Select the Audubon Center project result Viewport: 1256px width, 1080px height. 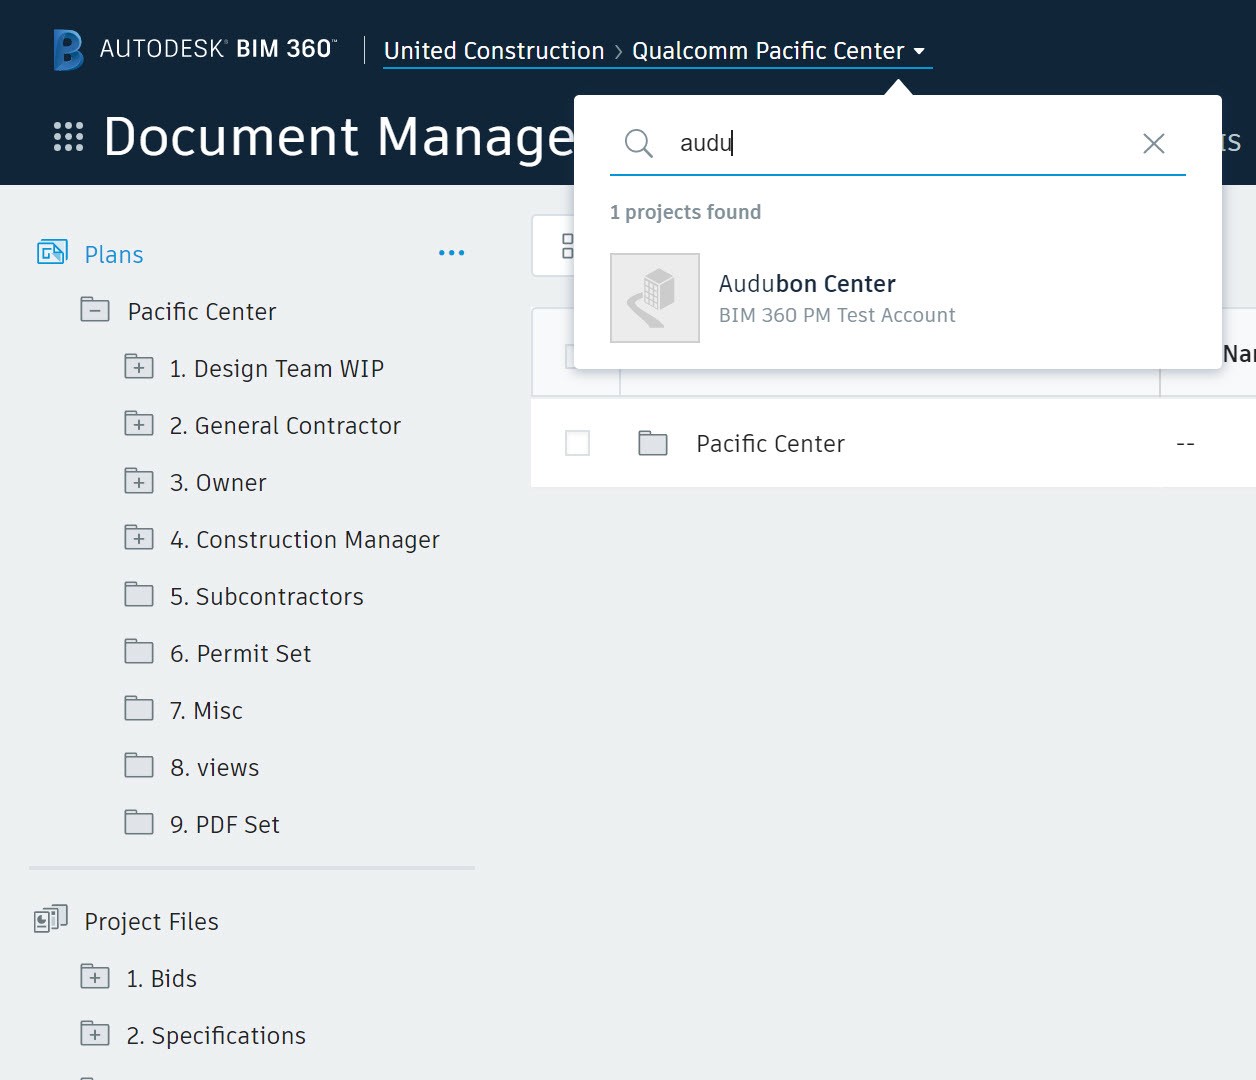(x=897, y=298)
